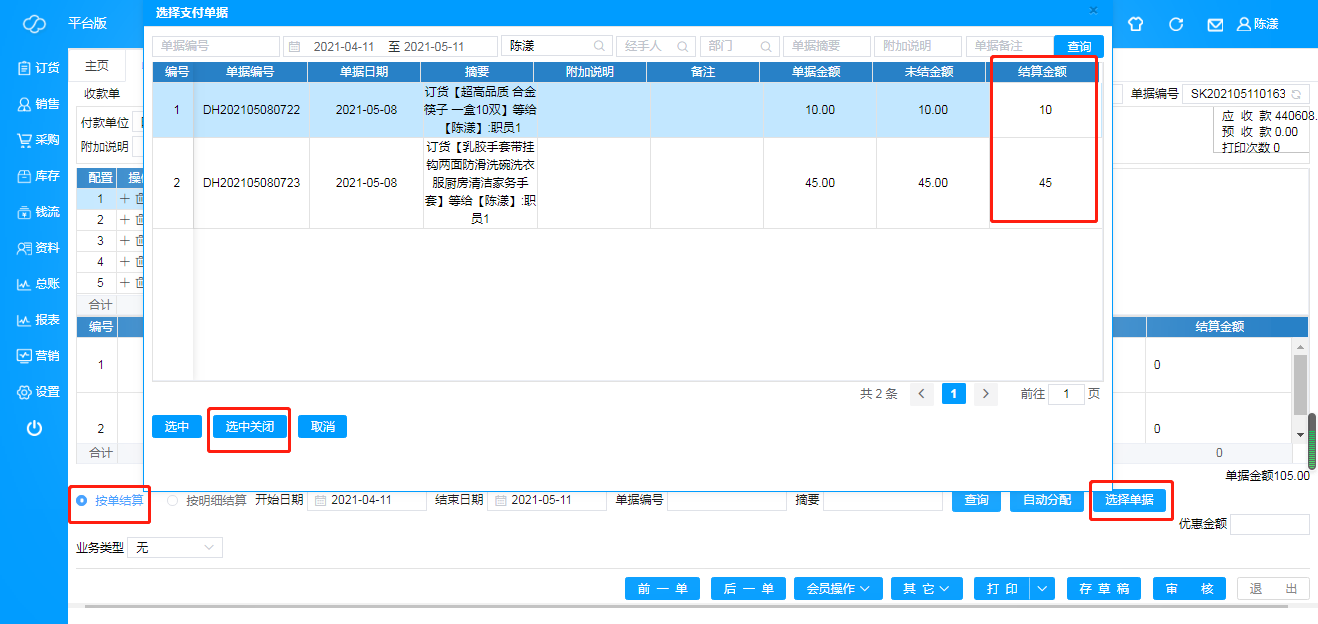Select the 按明细结算 radio option
This screenshot has height=624, width=1318.
click(173, 500)
